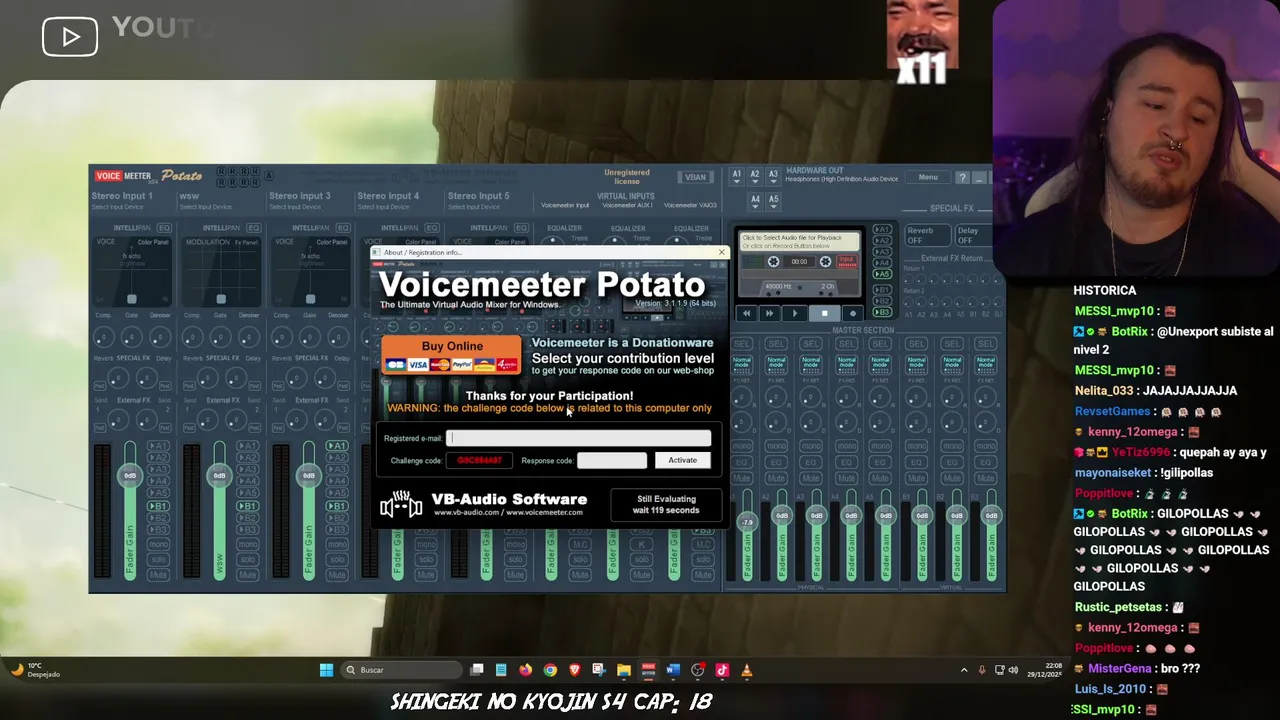The height and width of the screenshot is (720, 1280).
Task: Open File Explorer from the taskbar
Action: pyautogui.click(x=623, y=670)
